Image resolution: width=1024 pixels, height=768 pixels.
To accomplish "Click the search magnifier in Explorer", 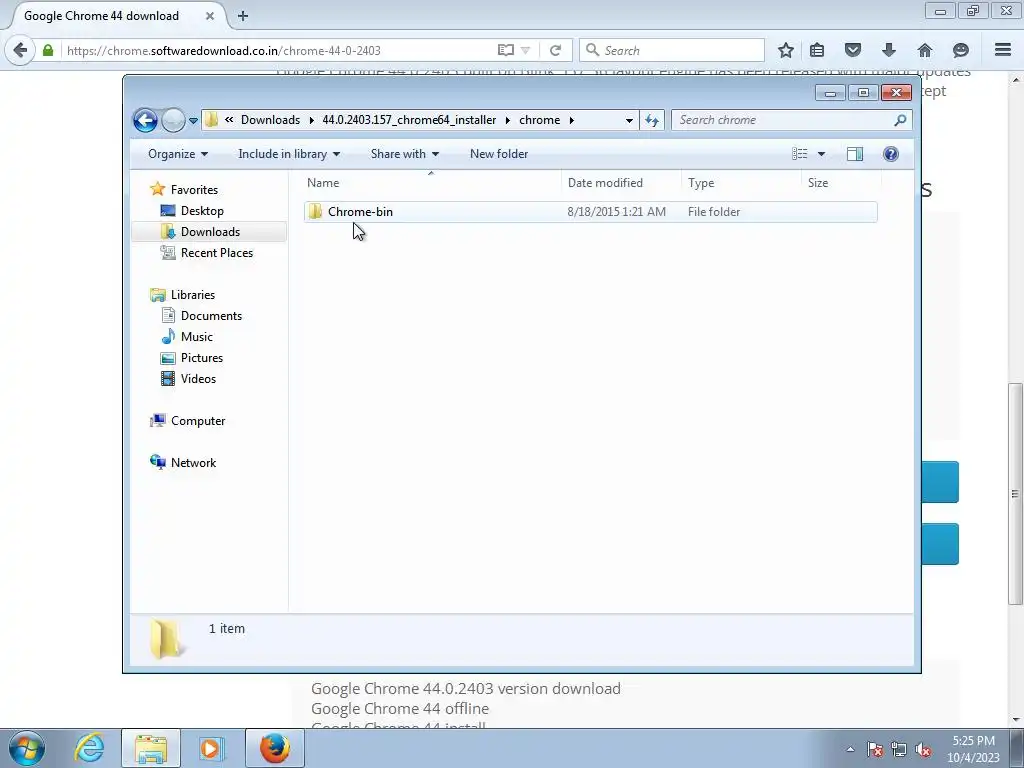I will (901, 120).
